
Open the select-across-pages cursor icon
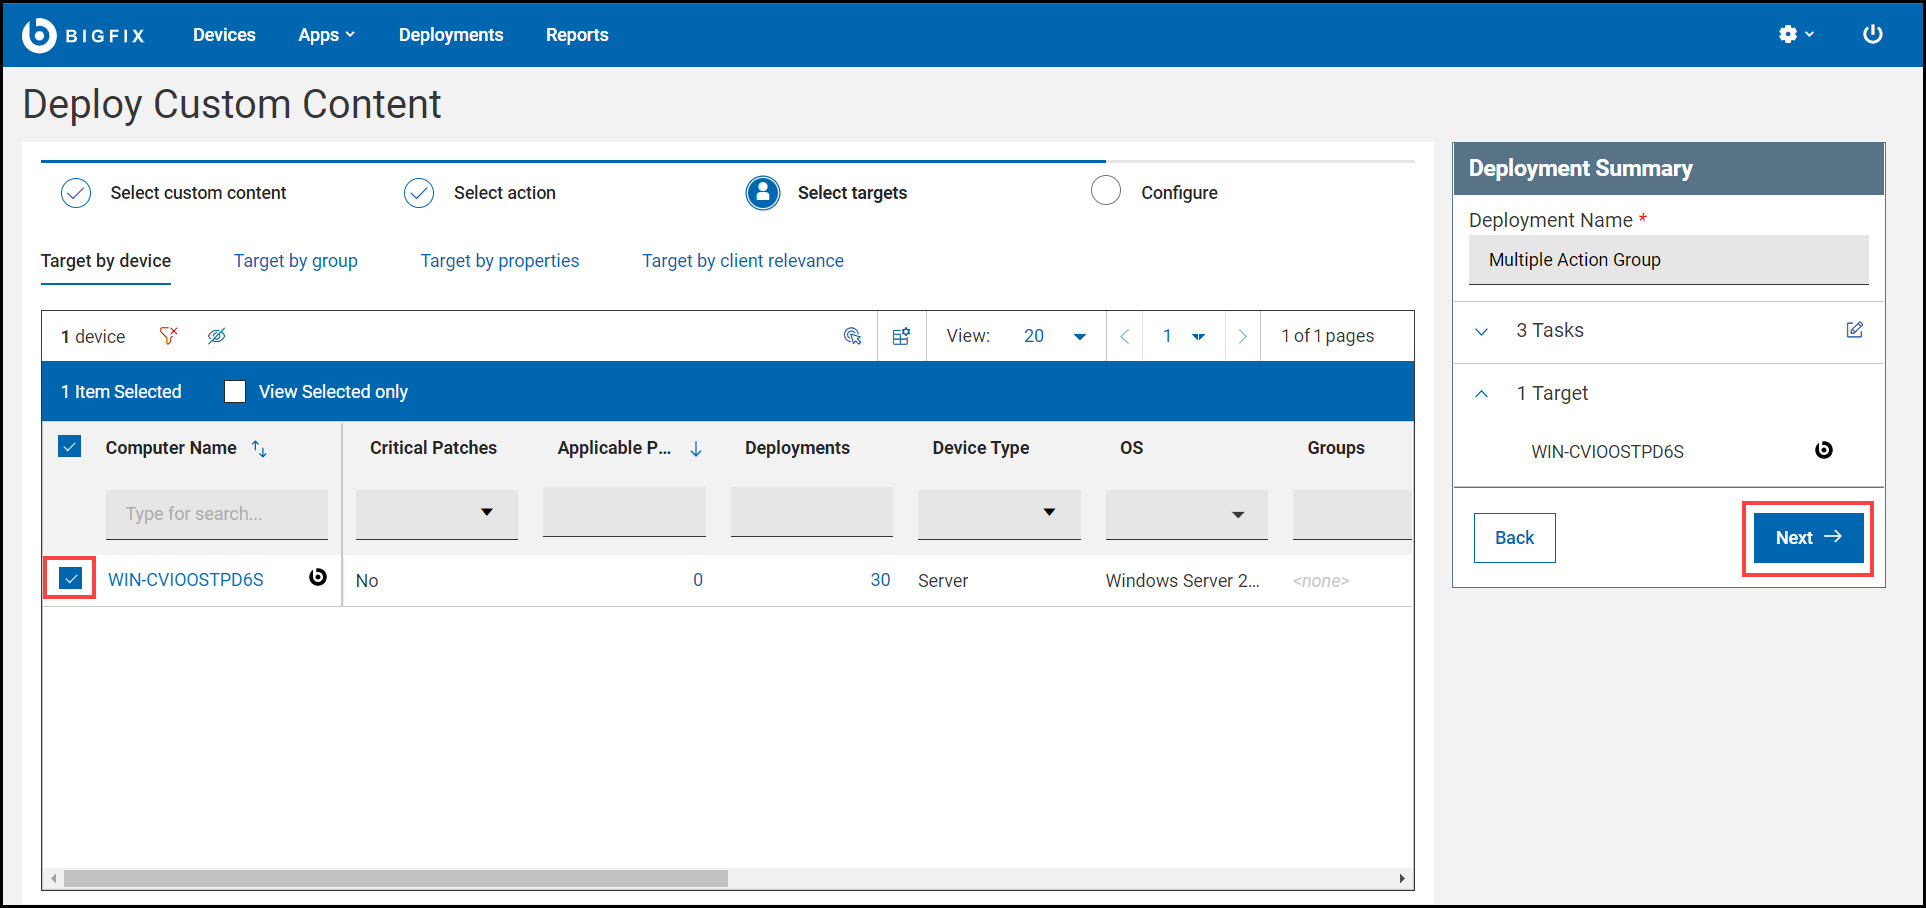pos(852,336)
